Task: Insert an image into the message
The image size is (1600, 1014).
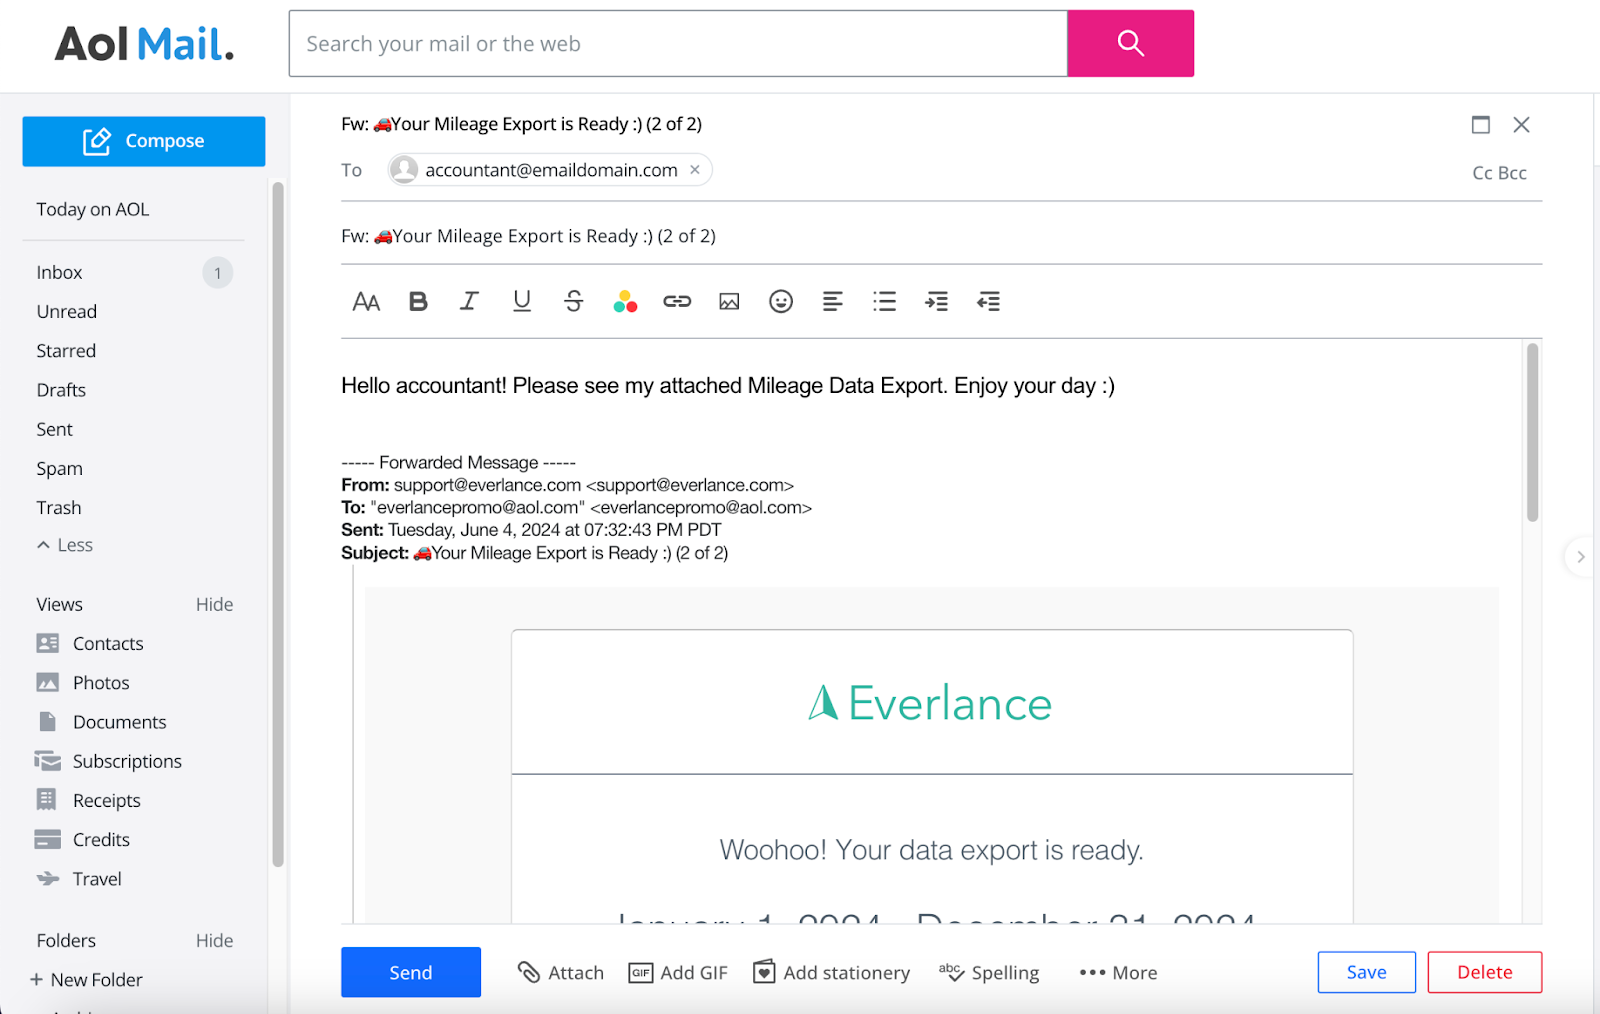Action: click(x=729, y=301)
